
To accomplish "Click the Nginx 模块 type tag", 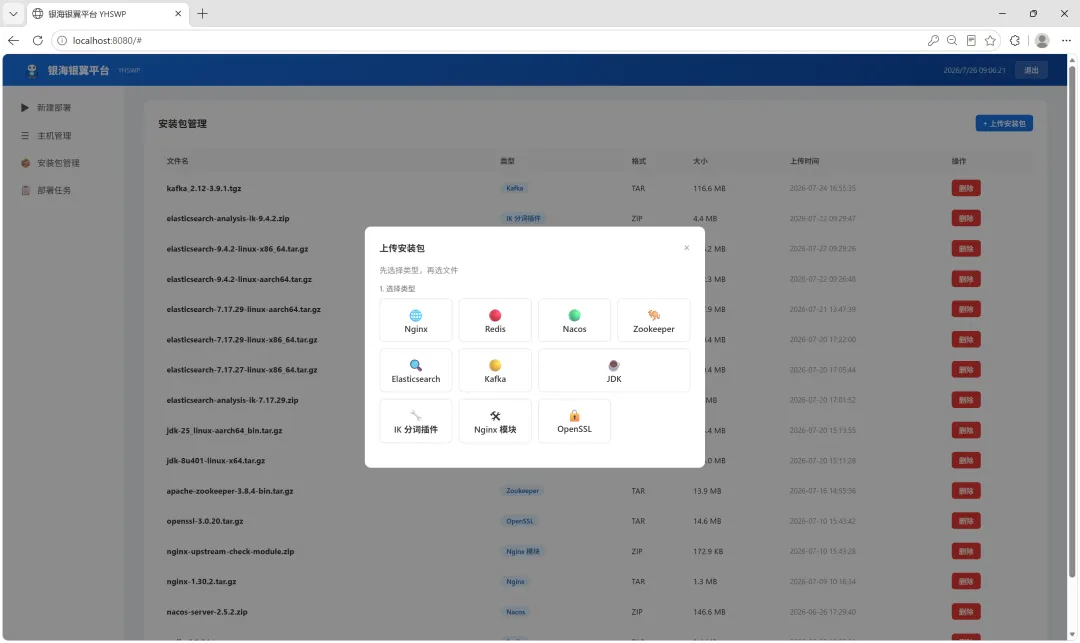I will point(523,551).
